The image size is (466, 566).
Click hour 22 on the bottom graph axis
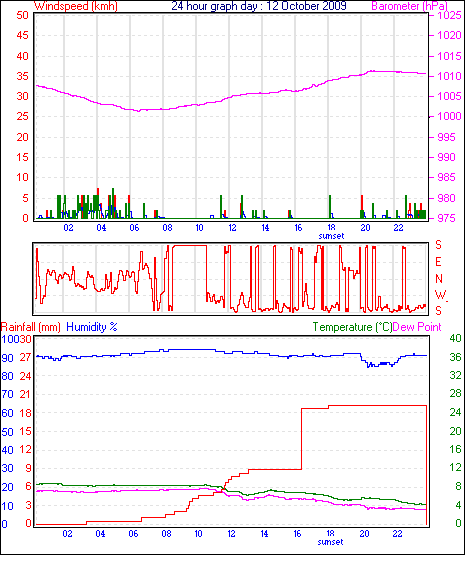(x=397, y=534)
